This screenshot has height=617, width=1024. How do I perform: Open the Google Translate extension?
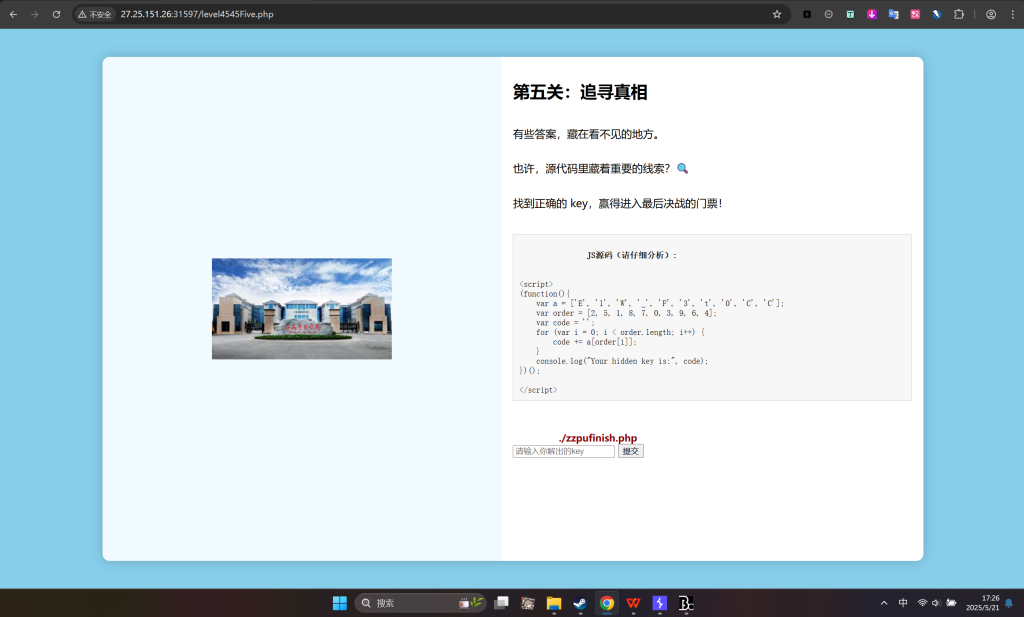893,14
